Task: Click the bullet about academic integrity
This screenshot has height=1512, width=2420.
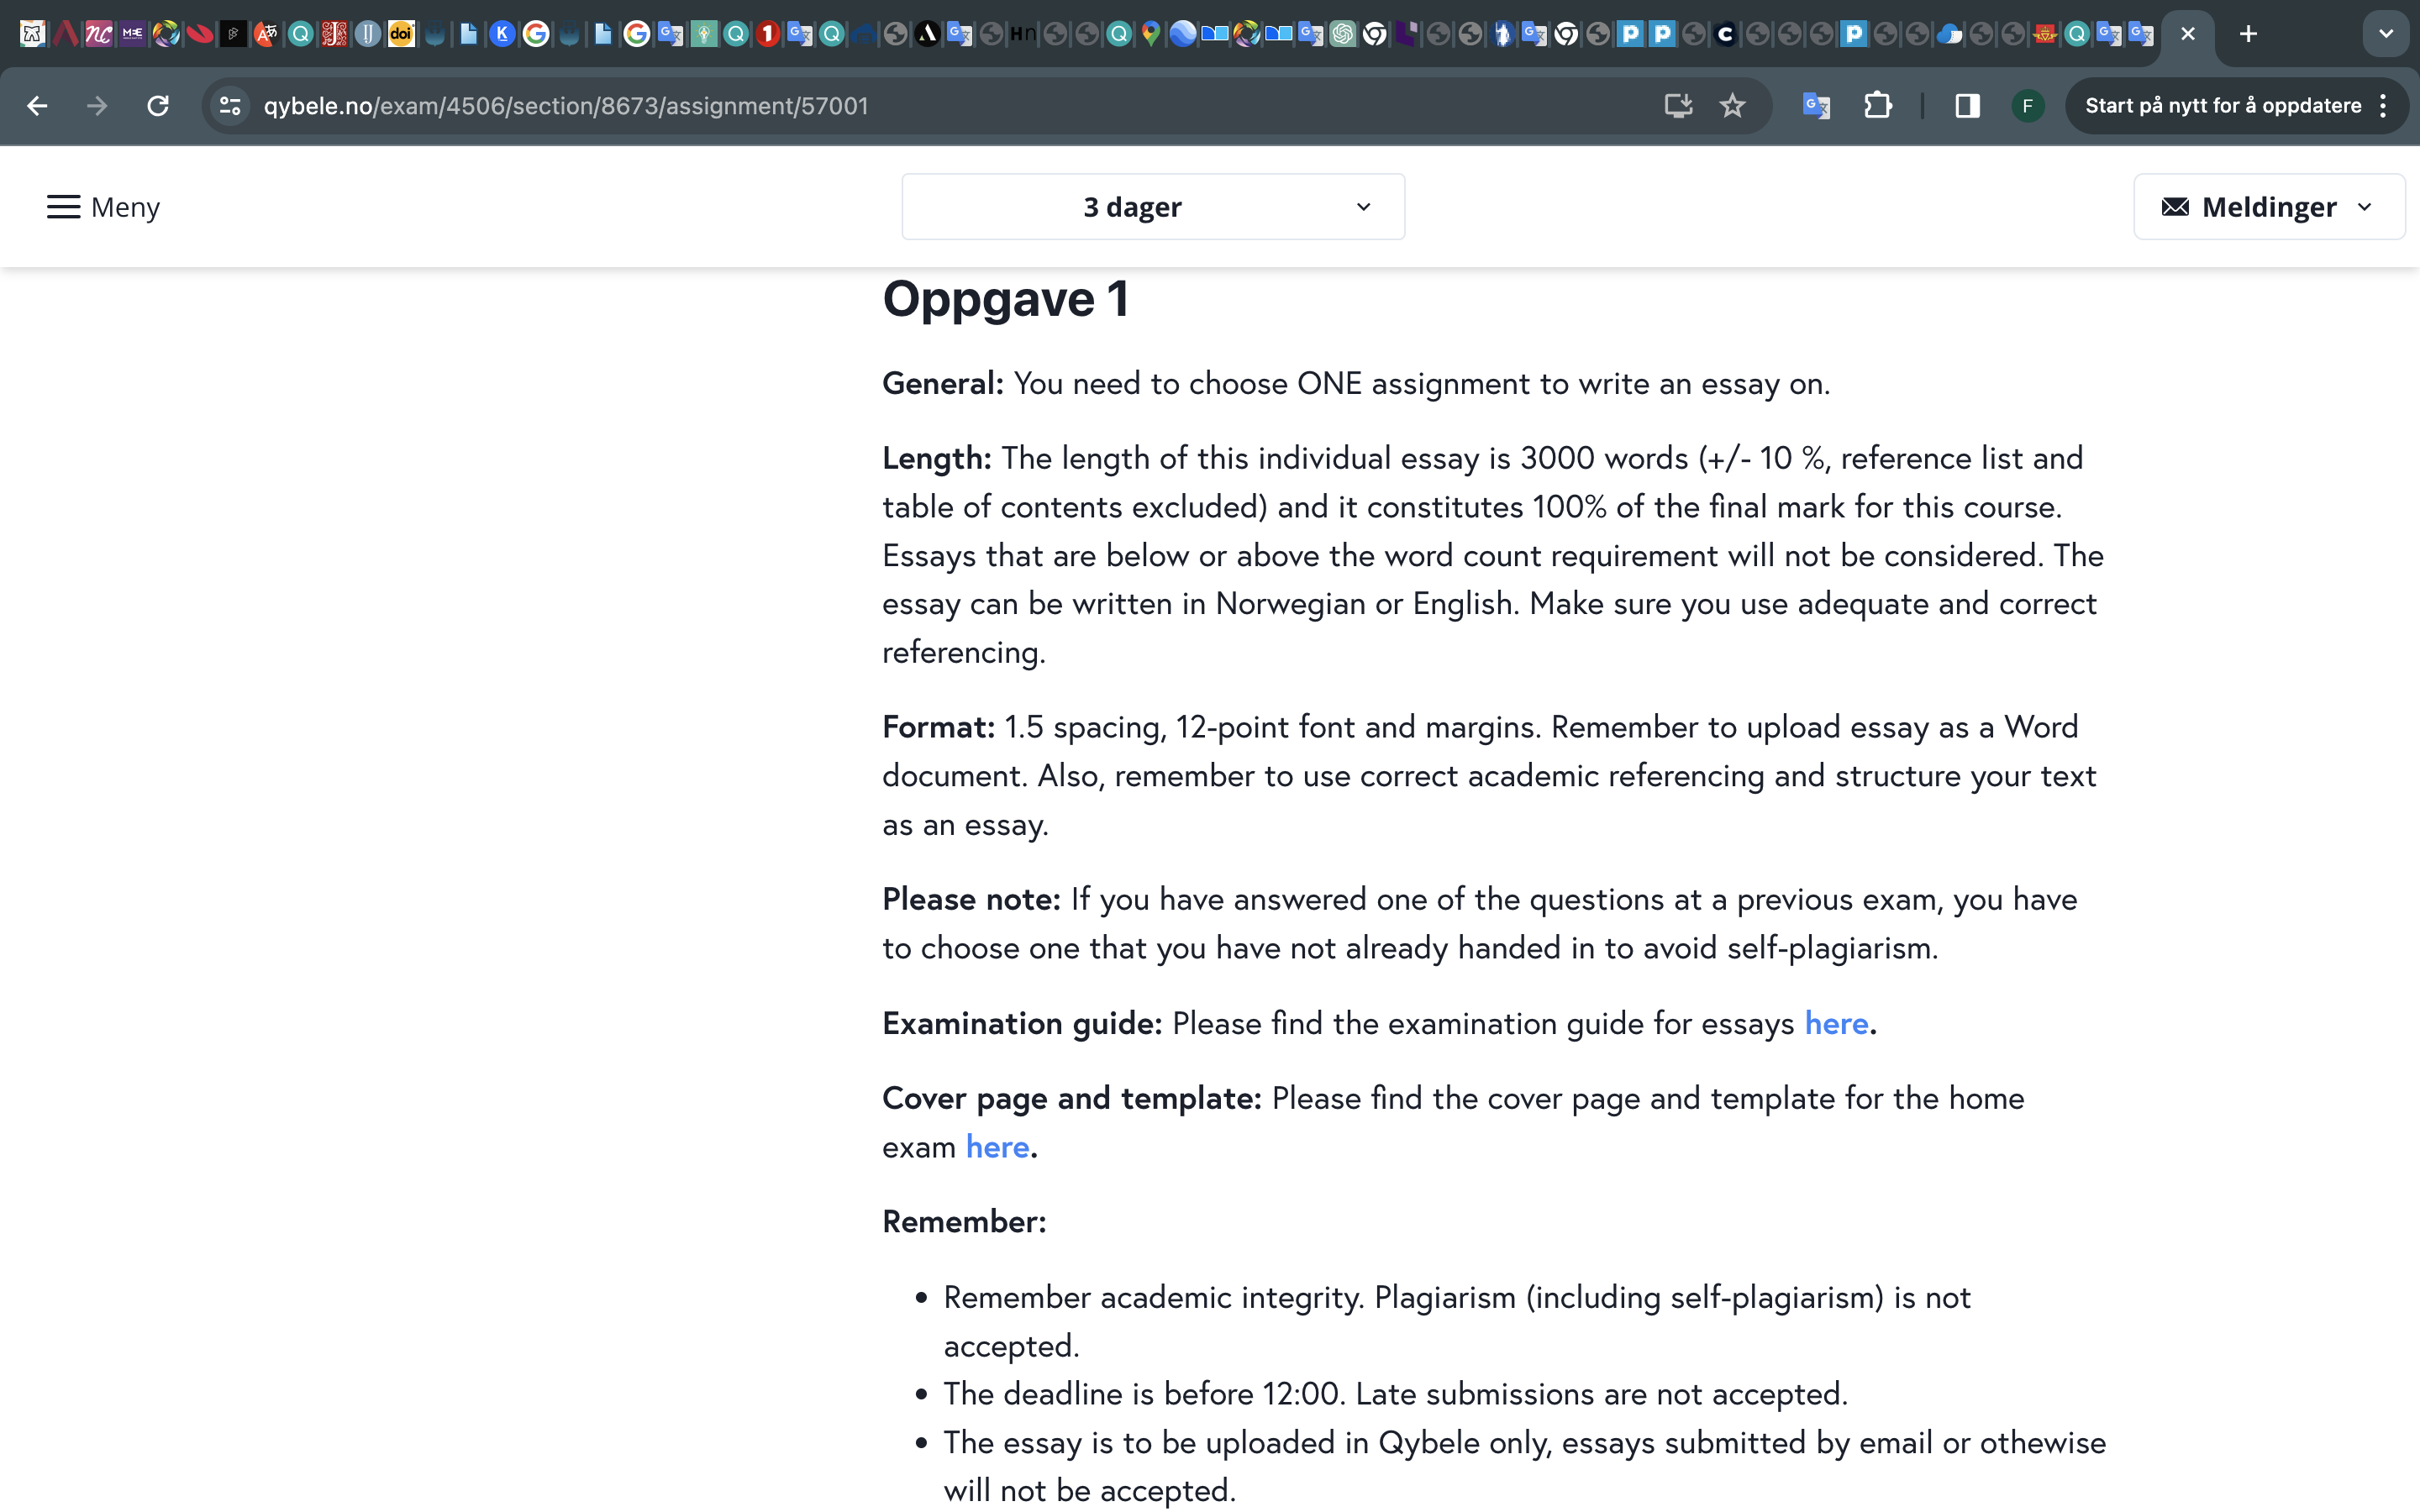Action: [1457, 1321]
